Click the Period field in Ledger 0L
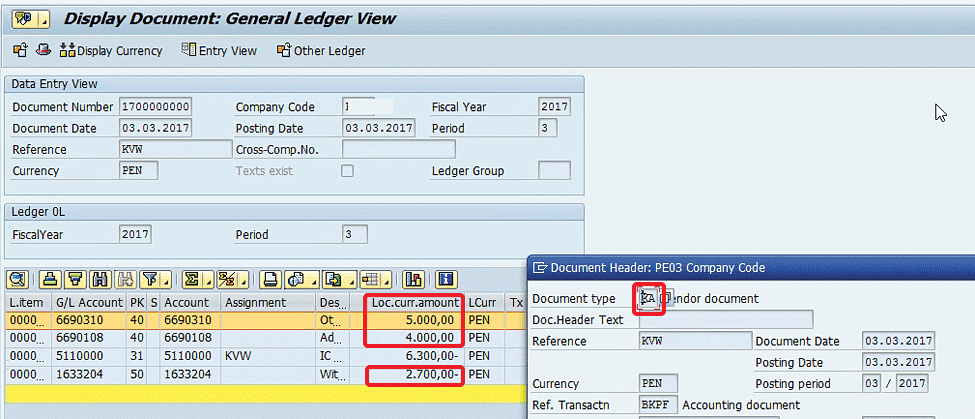The height and width of the screenshot is (419, 975). pos(354,235)
